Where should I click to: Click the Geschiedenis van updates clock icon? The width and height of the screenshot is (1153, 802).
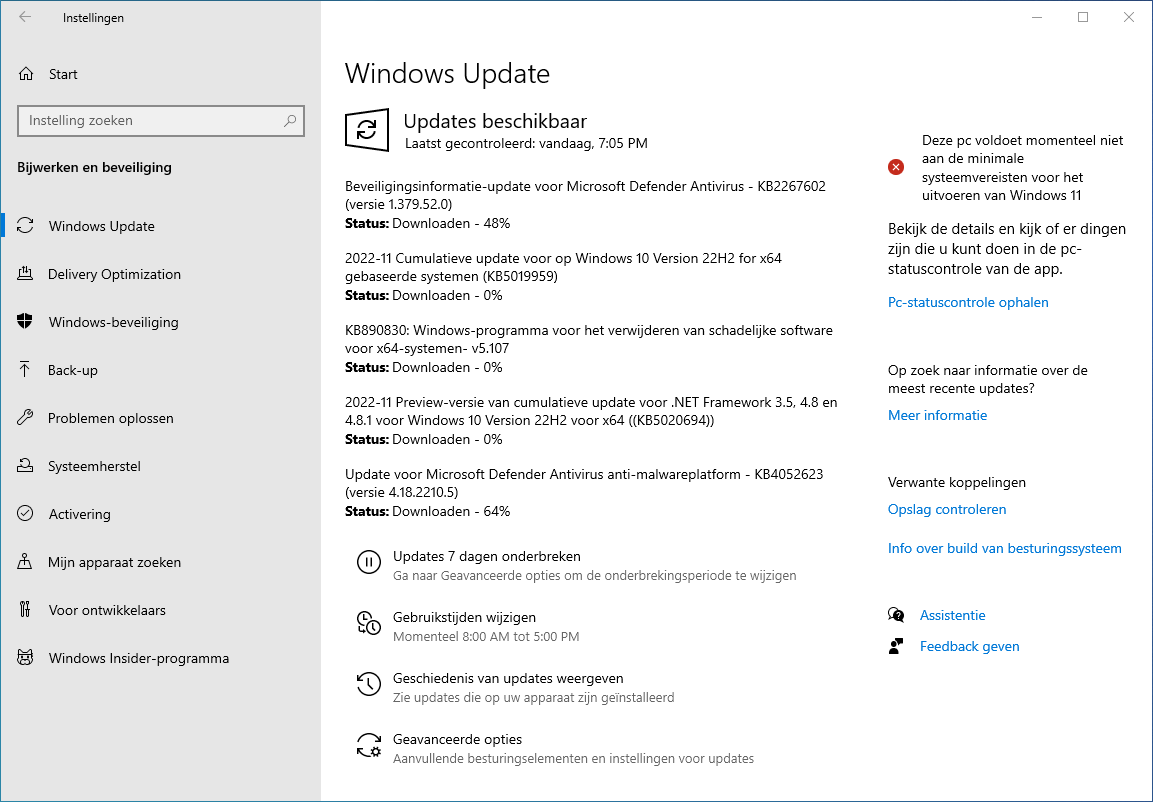coord(369,685)
